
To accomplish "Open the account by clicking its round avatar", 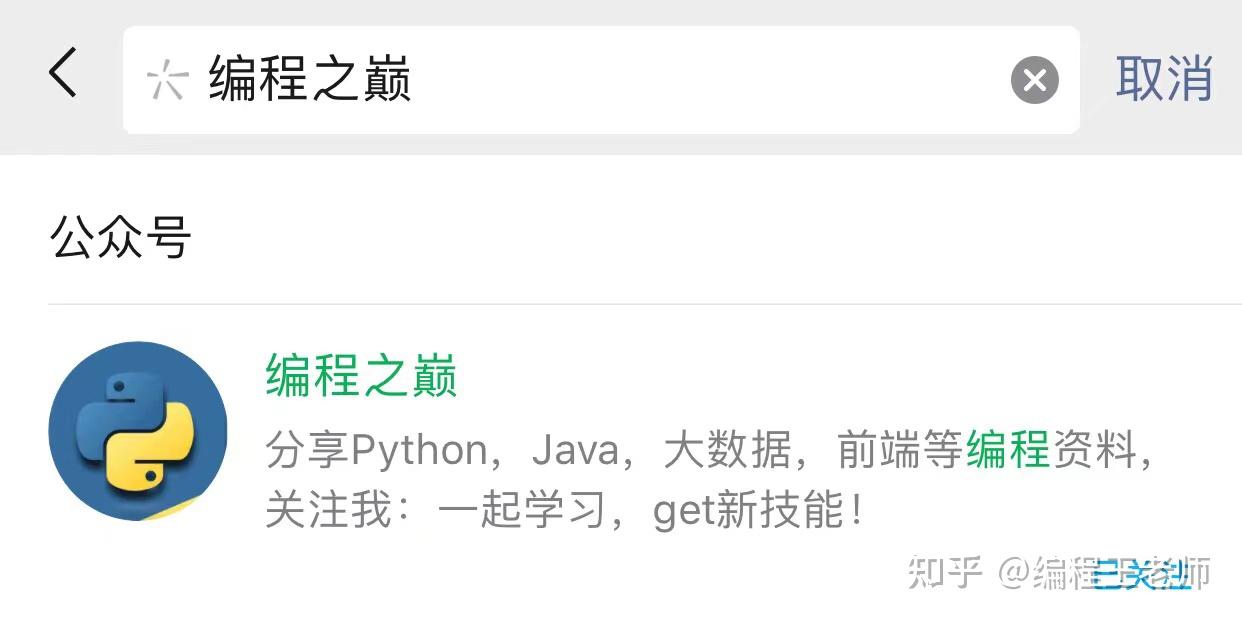I will click(137, 432).
